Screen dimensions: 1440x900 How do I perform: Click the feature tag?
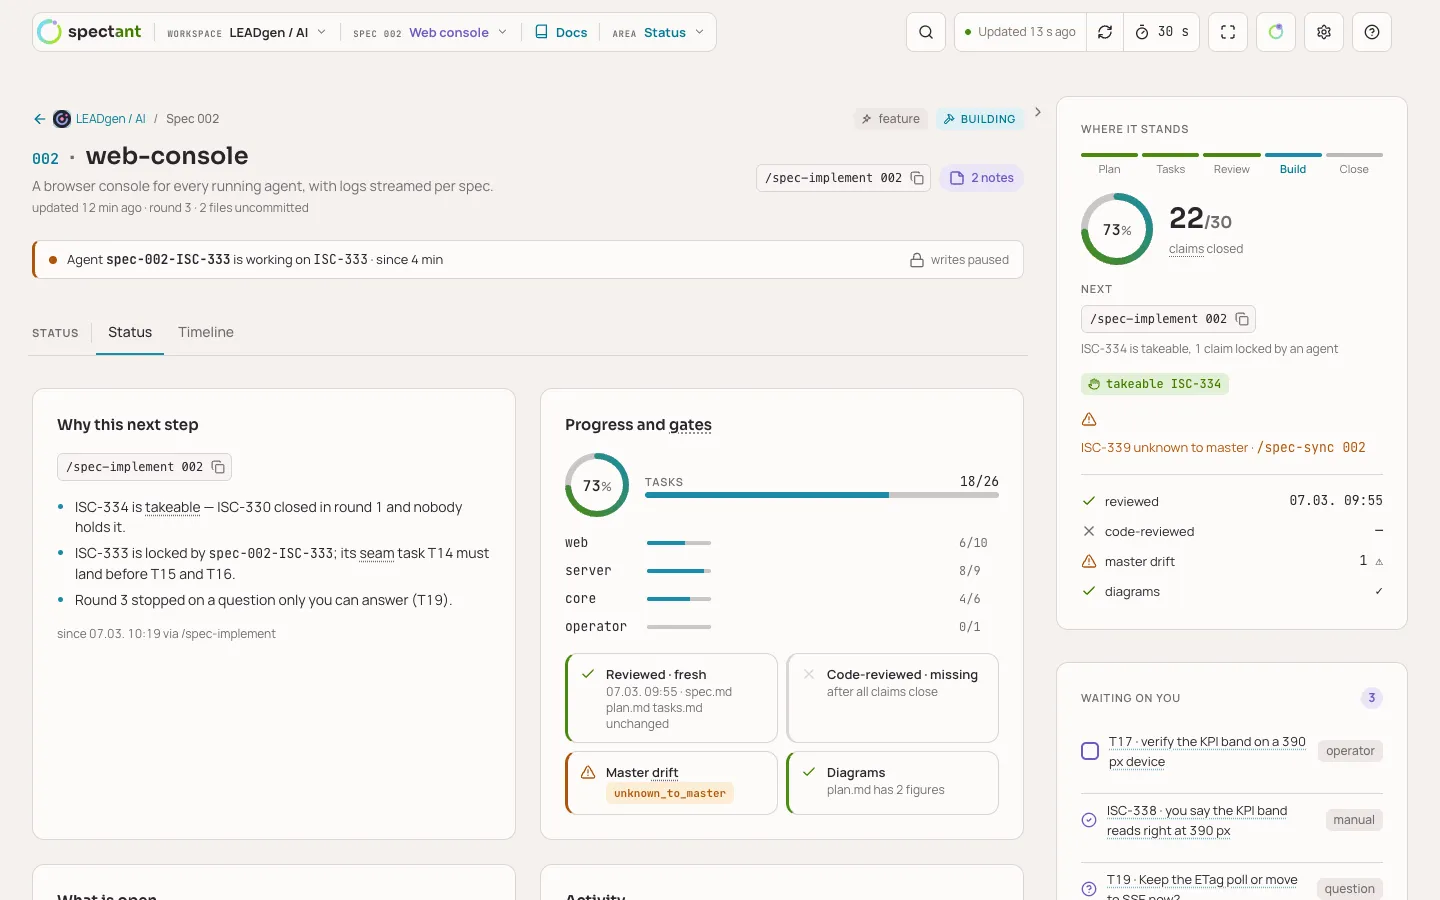891,119
